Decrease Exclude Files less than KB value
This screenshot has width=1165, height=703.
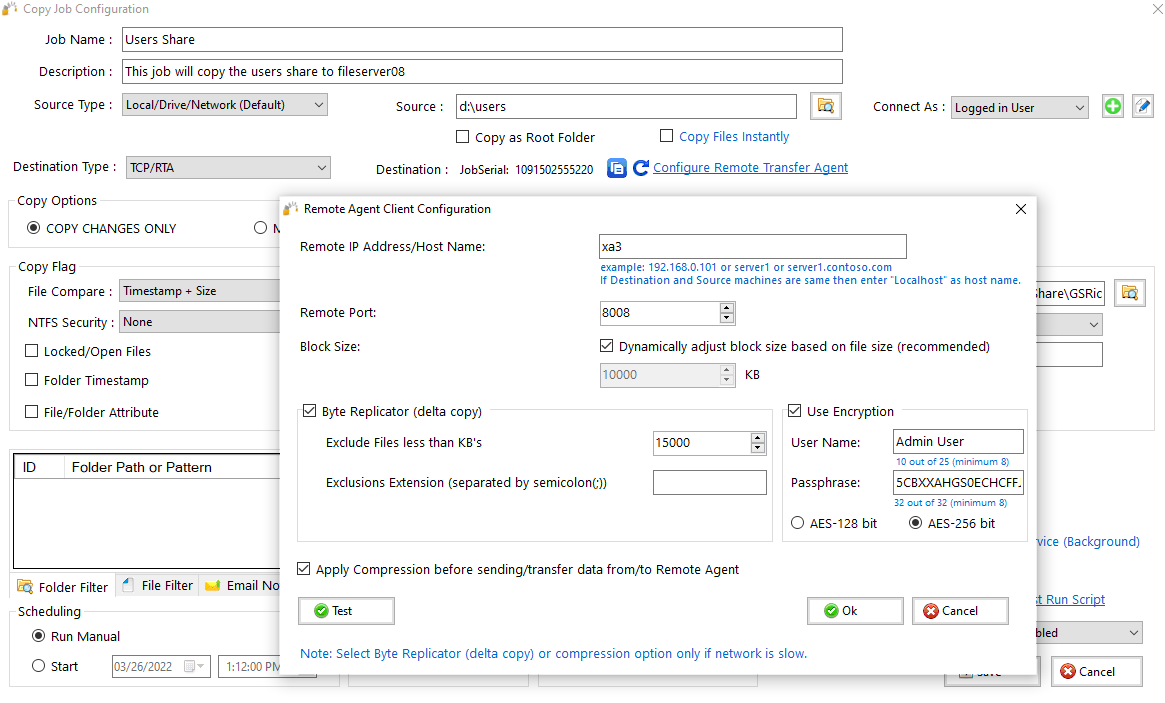pos(758,448)
